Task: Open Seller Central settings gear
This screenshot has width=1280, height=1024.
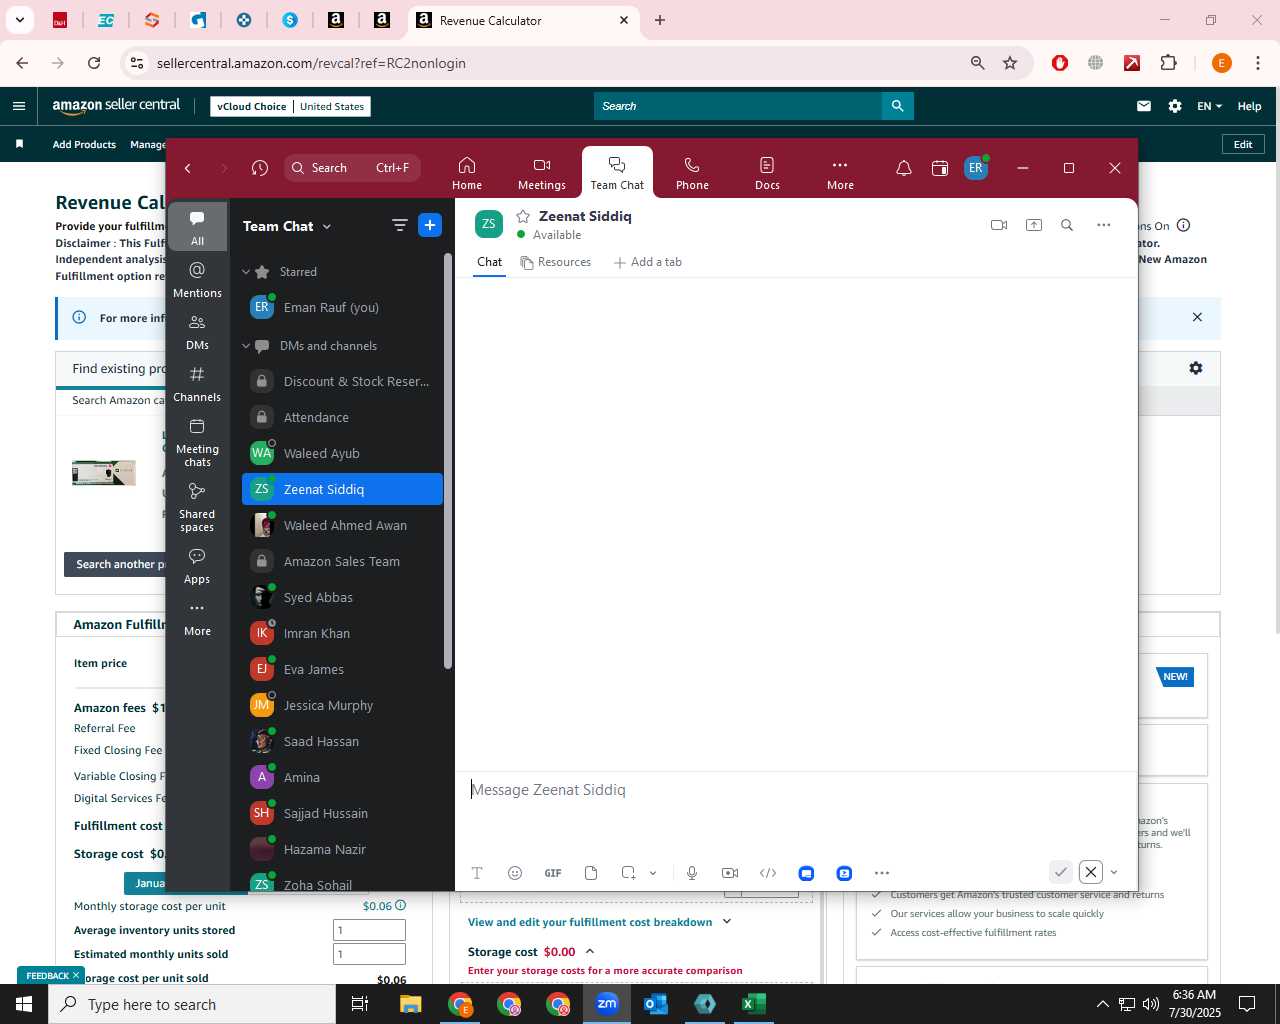Action: pos(1175,106)
